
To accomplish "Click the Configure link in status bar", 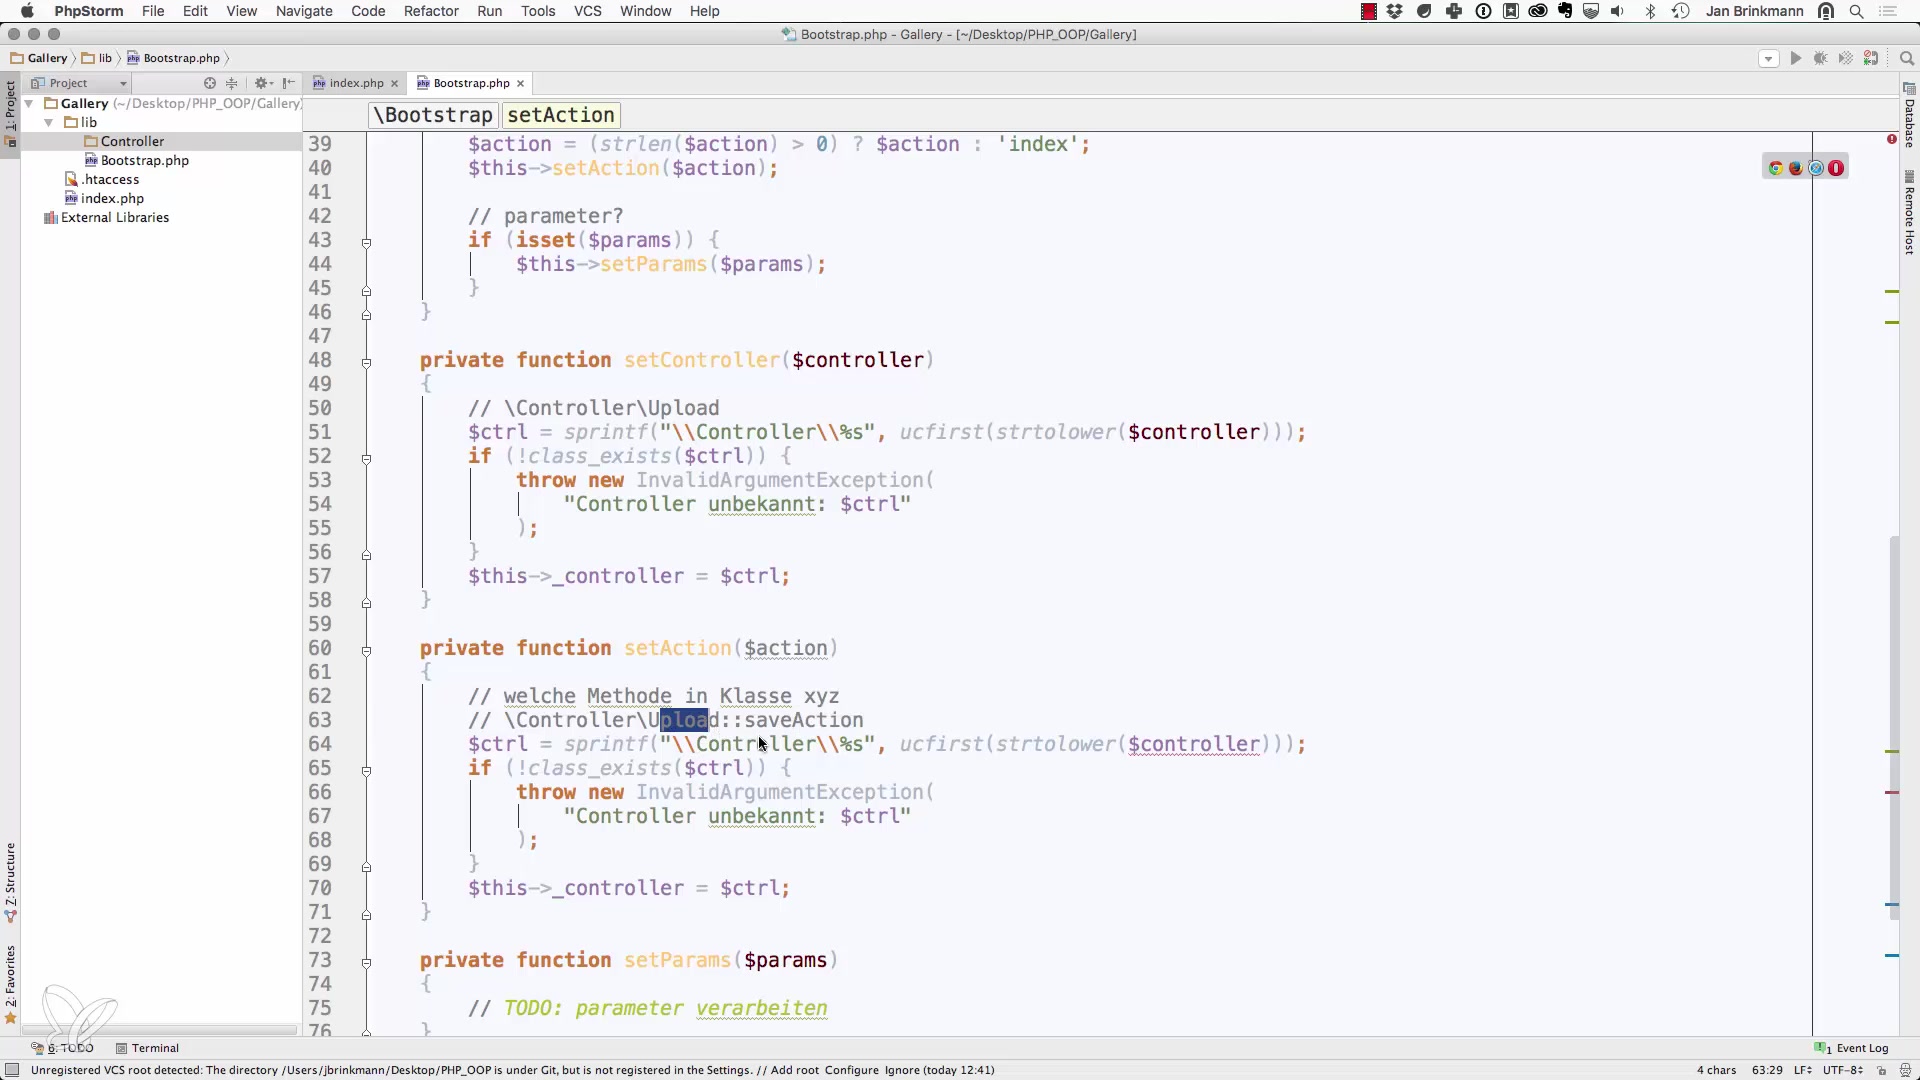I will pyautogui.click(x=851, y=1070).
